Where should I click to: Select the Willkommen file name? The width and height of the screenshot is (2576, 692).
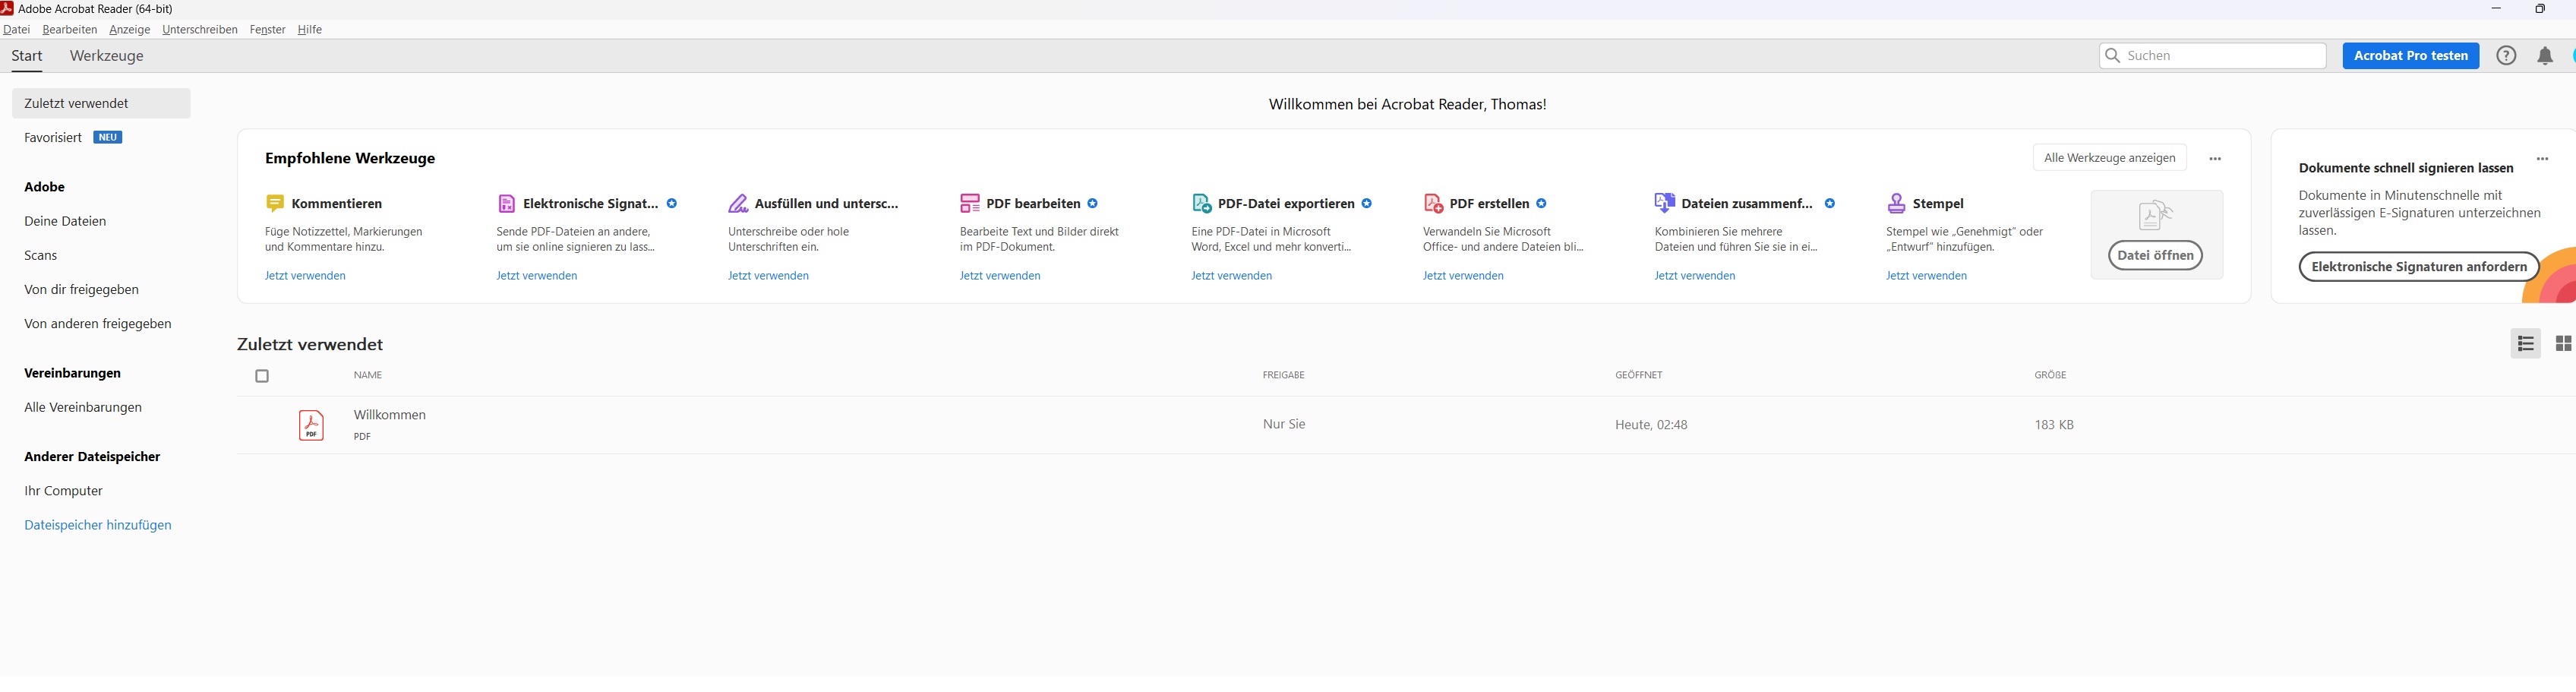[390, 415]
